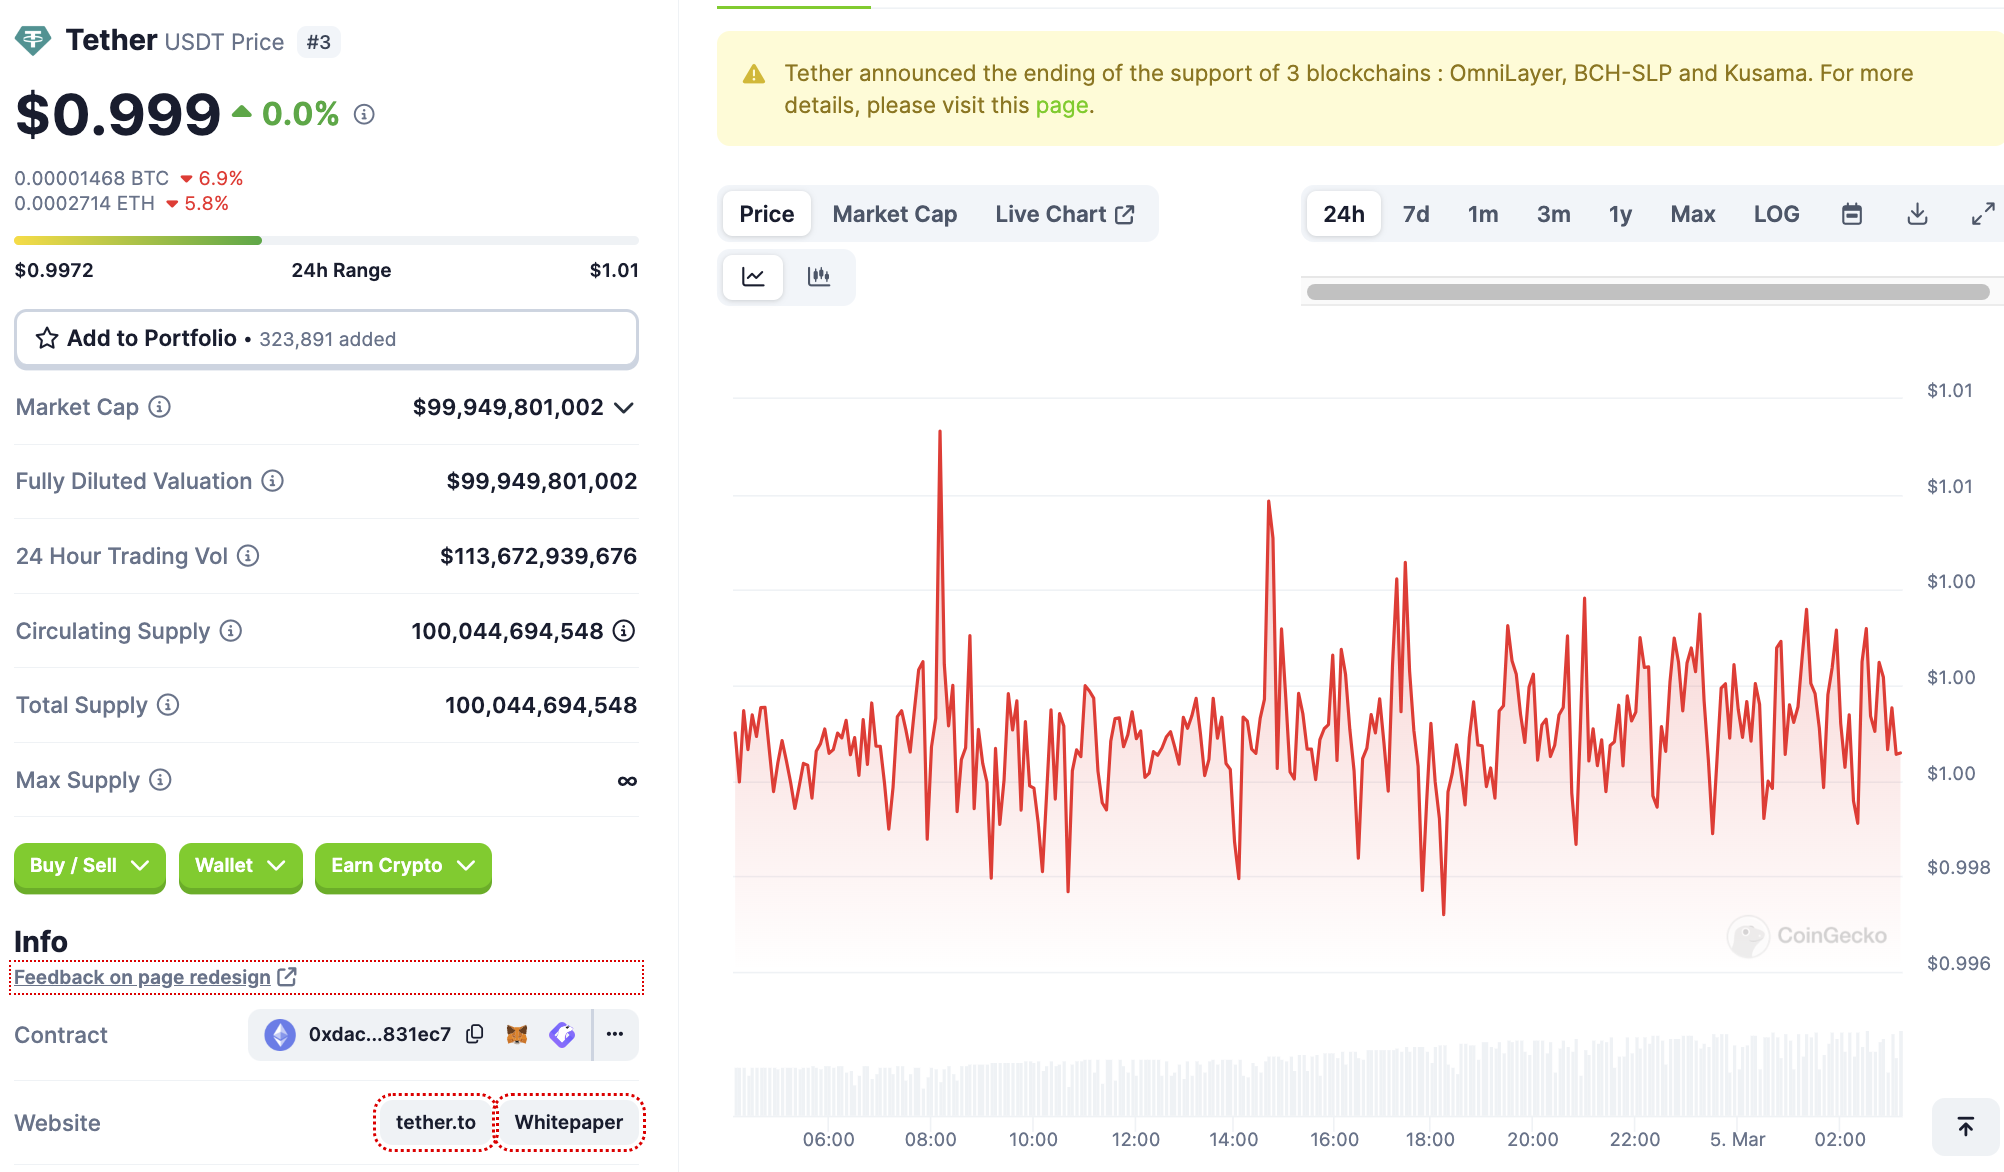Click the red price line chart area
2004x1172 pixels.
click(1317, 700)
